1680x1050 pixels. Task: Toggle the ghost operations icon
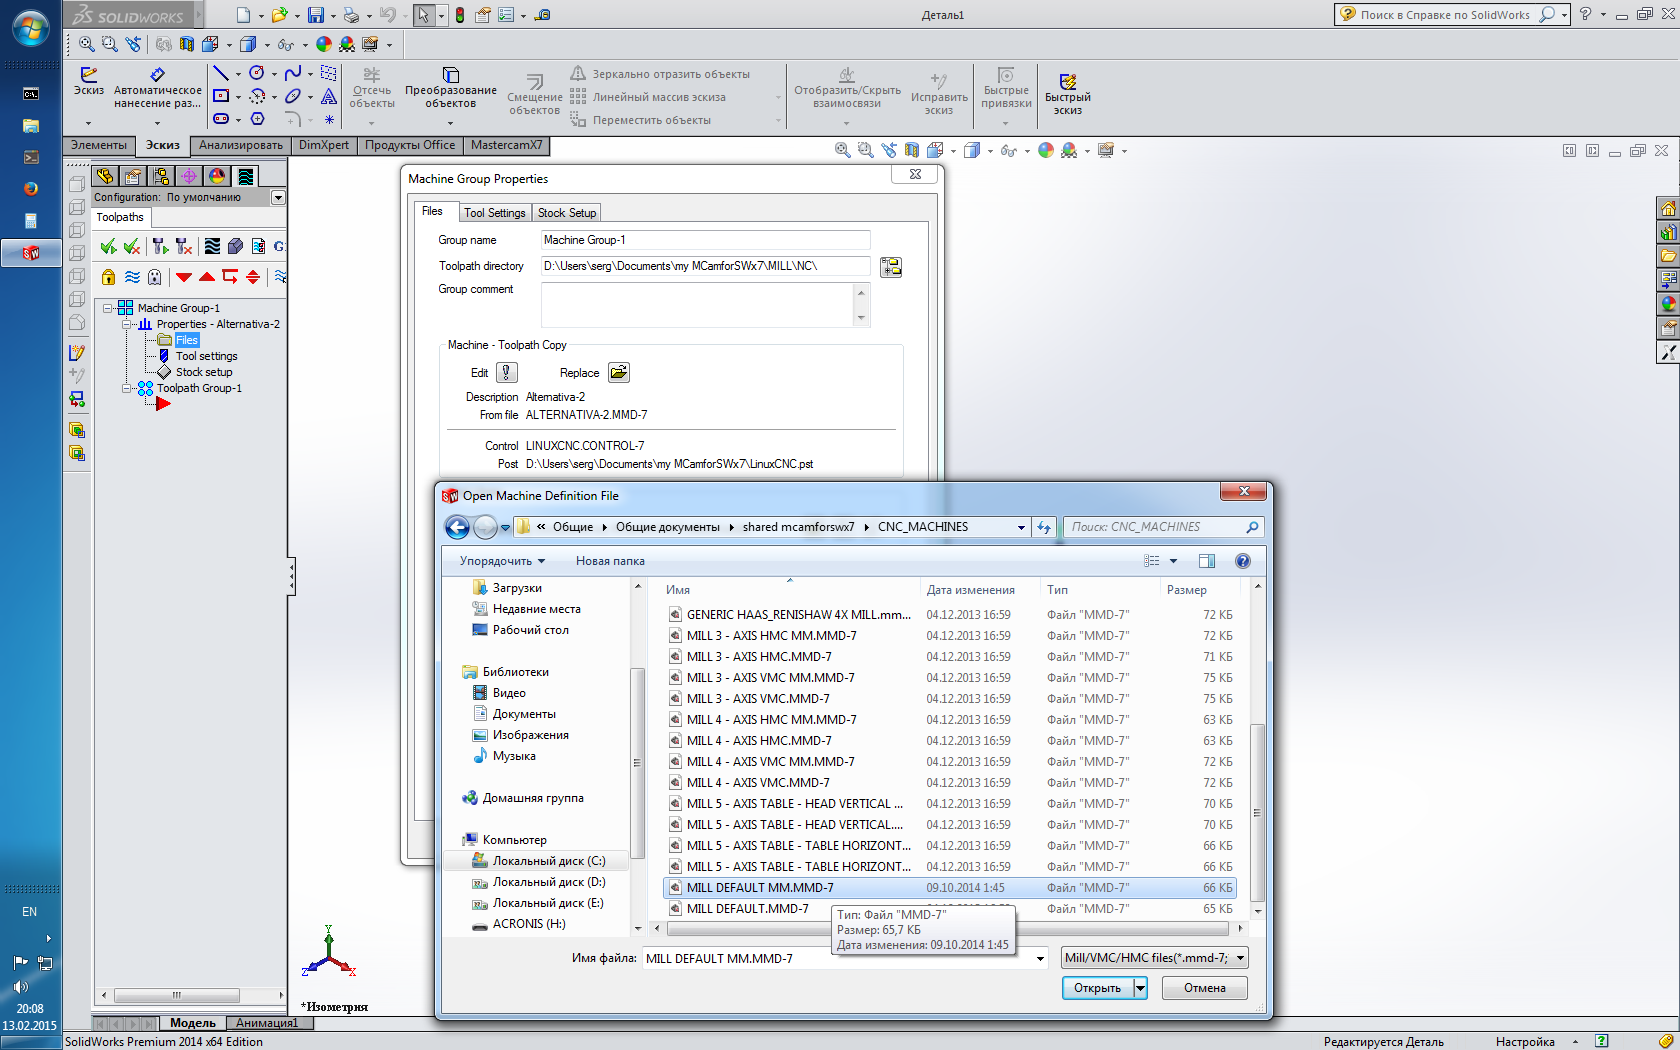point(154,277)
